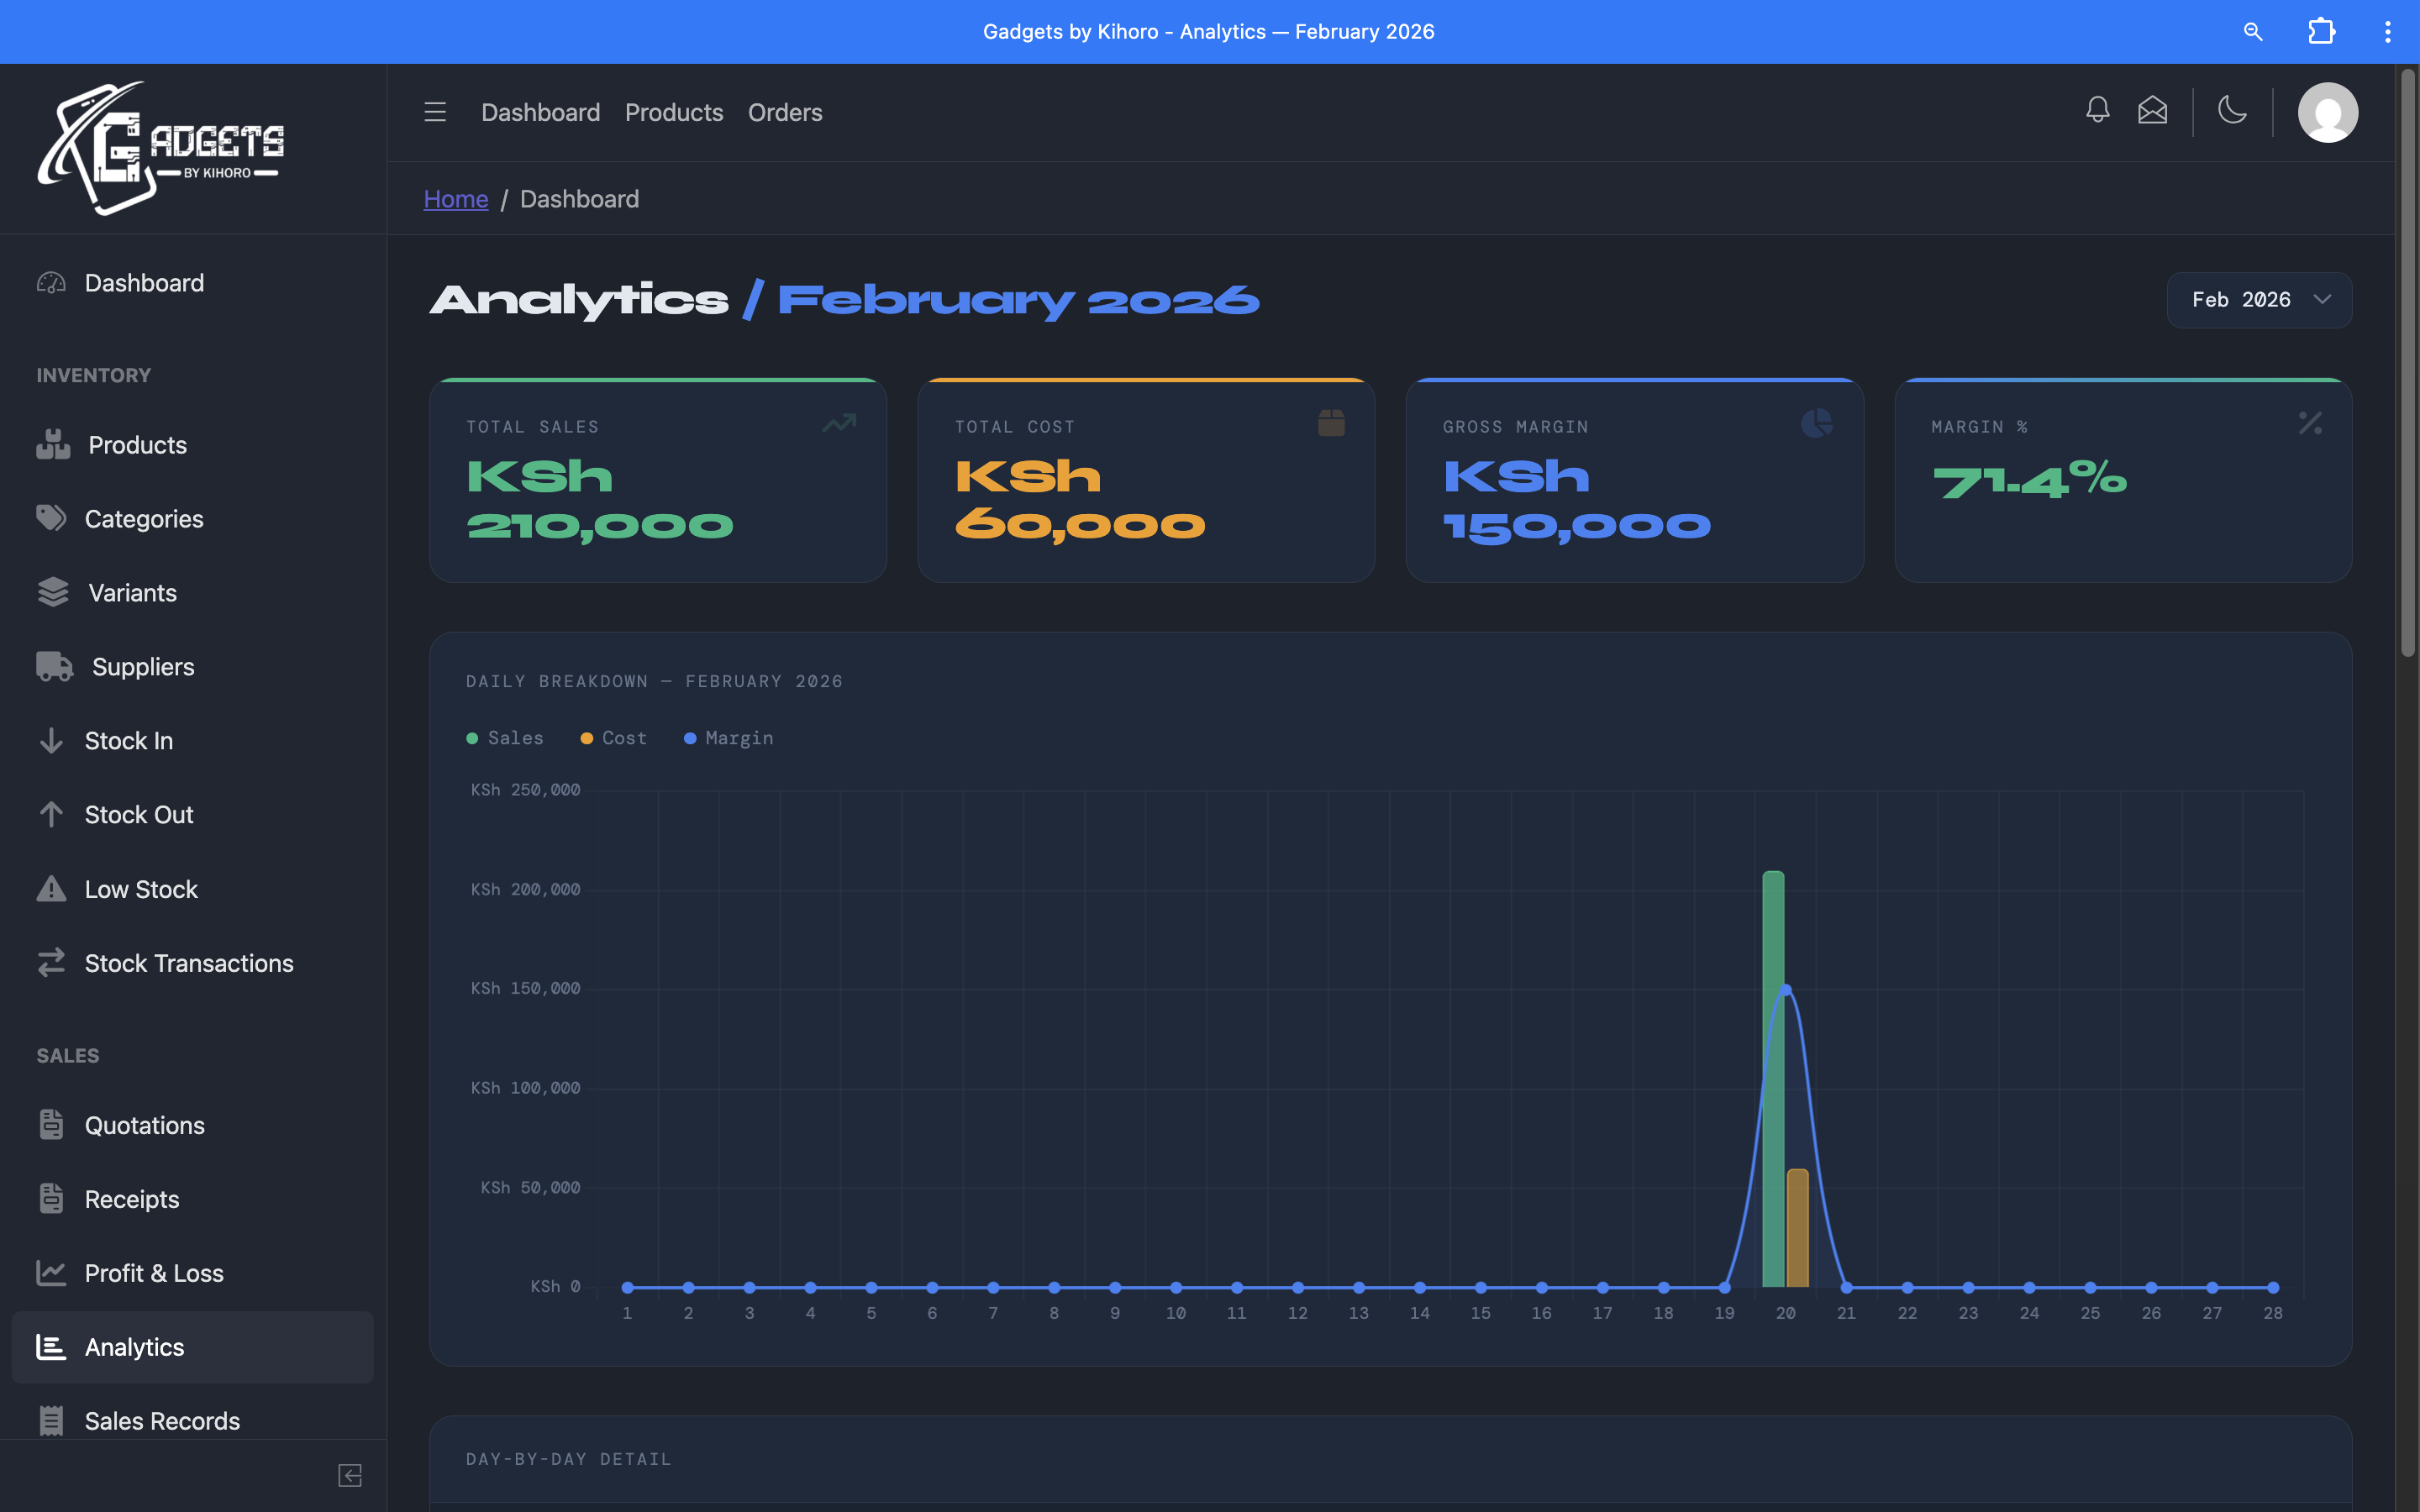Open the extensions puzzle icon
This screenshot has height=1512, width=2420.
pos(2321,32)
